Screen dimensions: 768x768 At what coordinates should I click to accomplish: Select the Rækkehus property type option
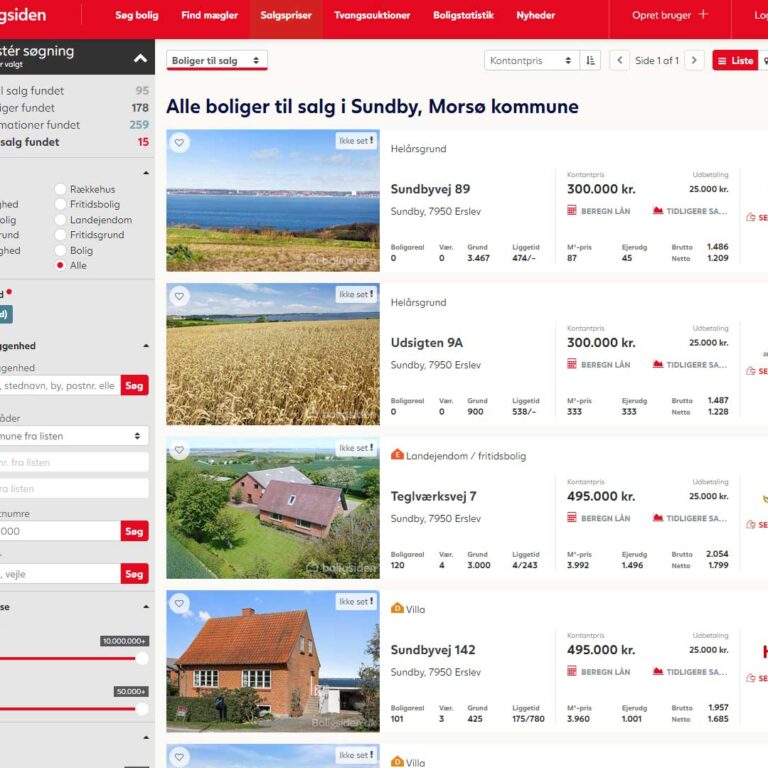[61, 189]
